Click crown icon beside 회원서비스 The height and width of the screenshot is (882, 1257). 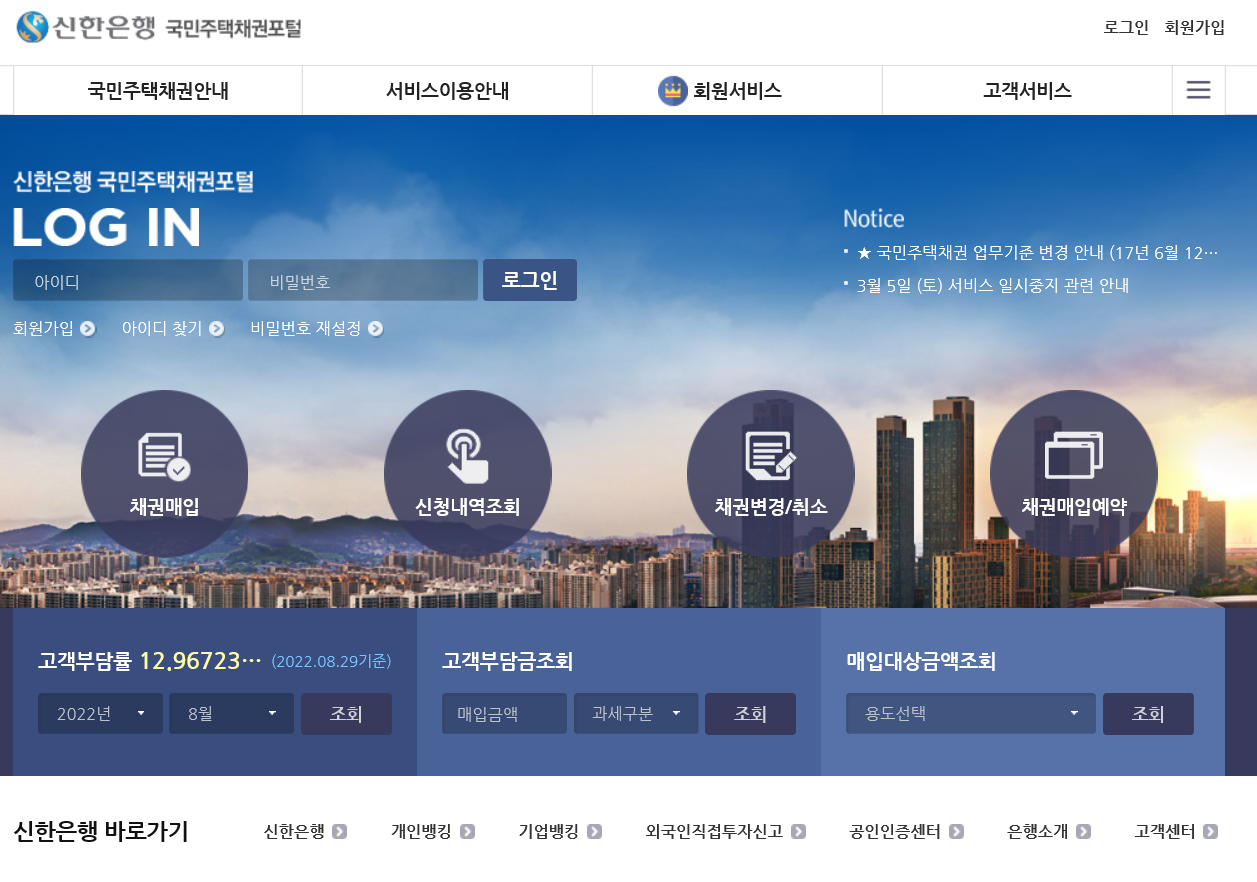[673, 91]
